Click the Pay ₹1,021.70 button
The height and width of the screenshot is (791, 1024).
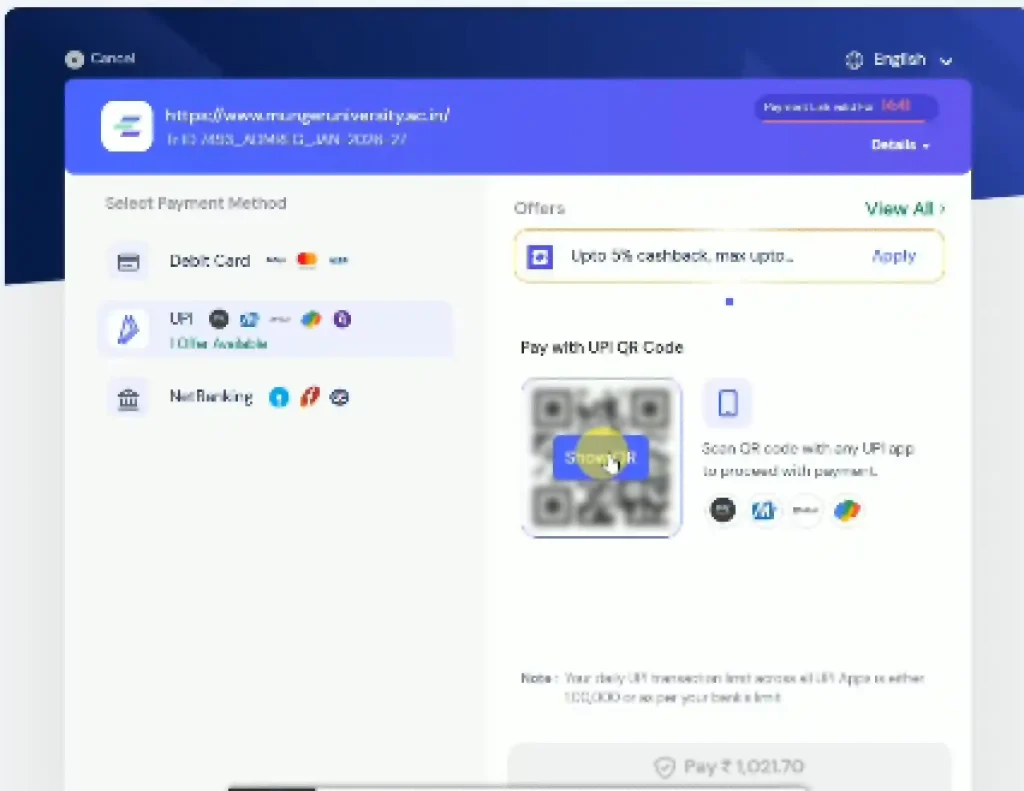(729, 766)
